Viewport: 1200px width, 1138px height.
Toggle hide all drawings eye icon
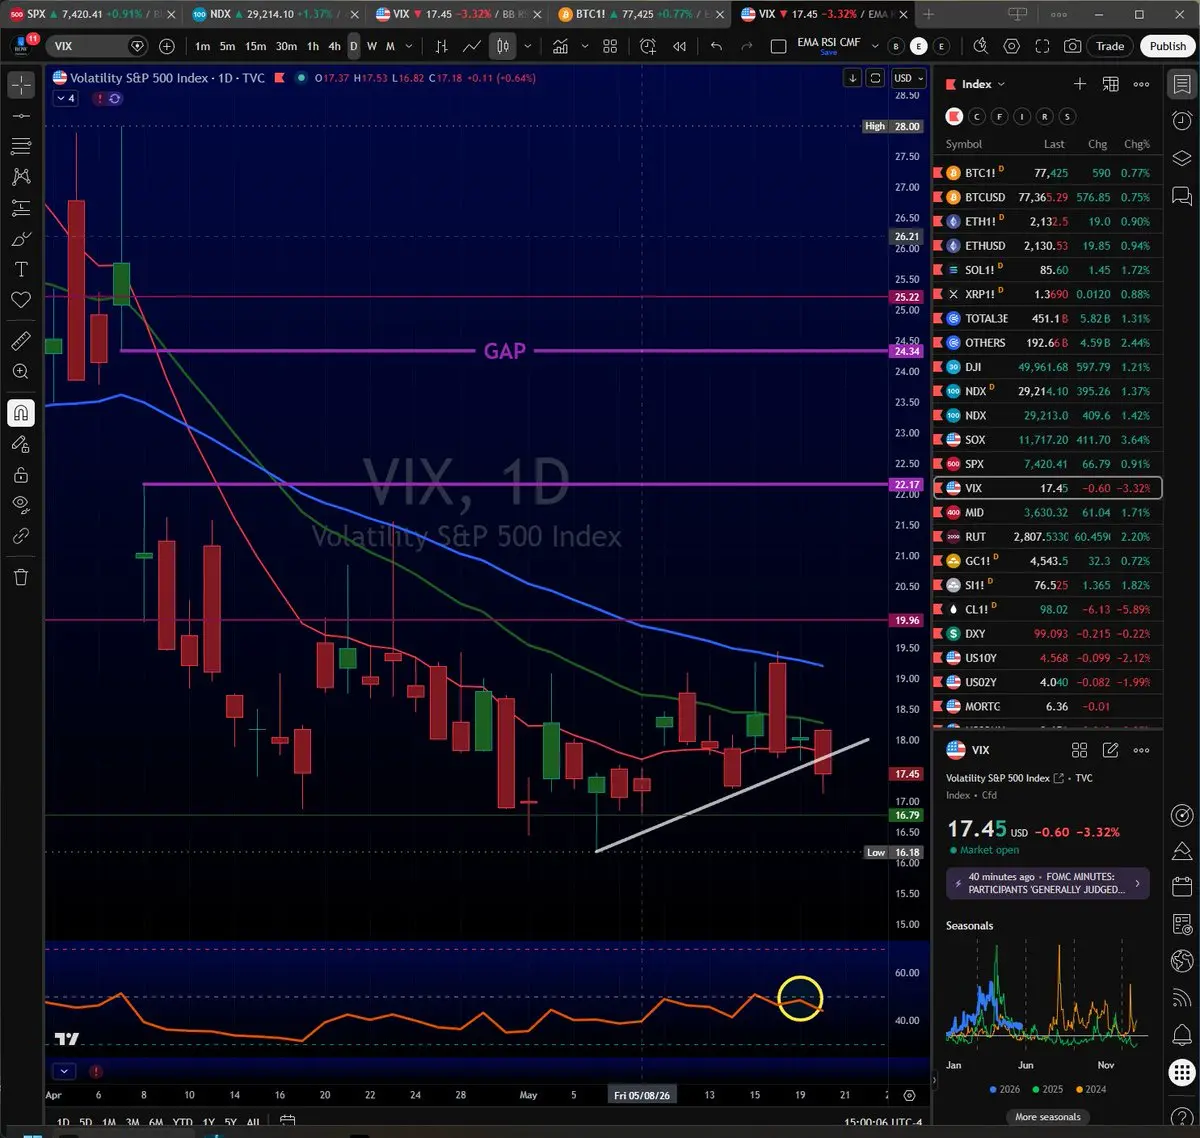[x=21, y=504]
